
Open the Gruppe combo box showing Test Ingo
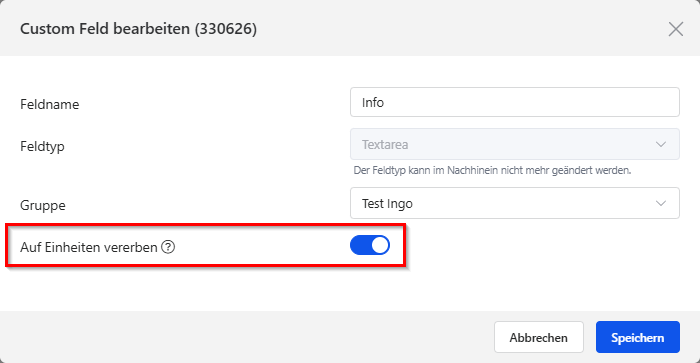tap(515, 203)
